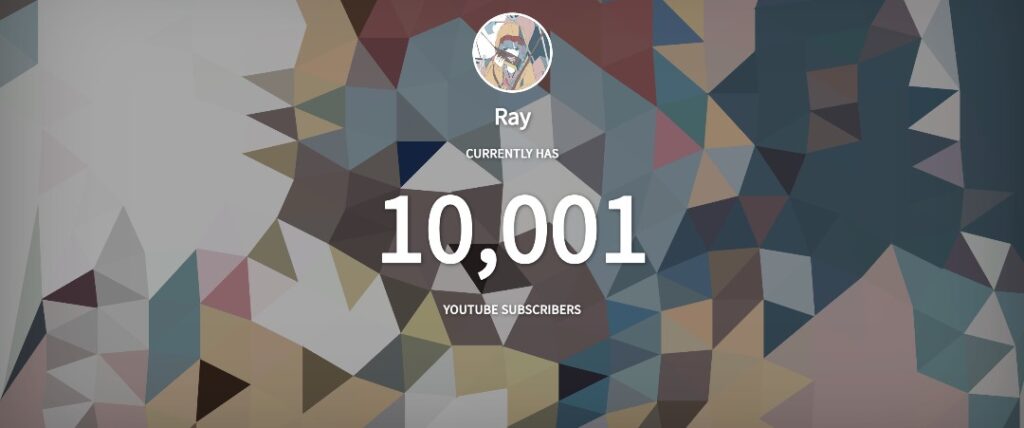The image size is (1024, 428).
Task: Select the word "SUBSCRIBERS" below the counter
Action: [x=541, y=309]
